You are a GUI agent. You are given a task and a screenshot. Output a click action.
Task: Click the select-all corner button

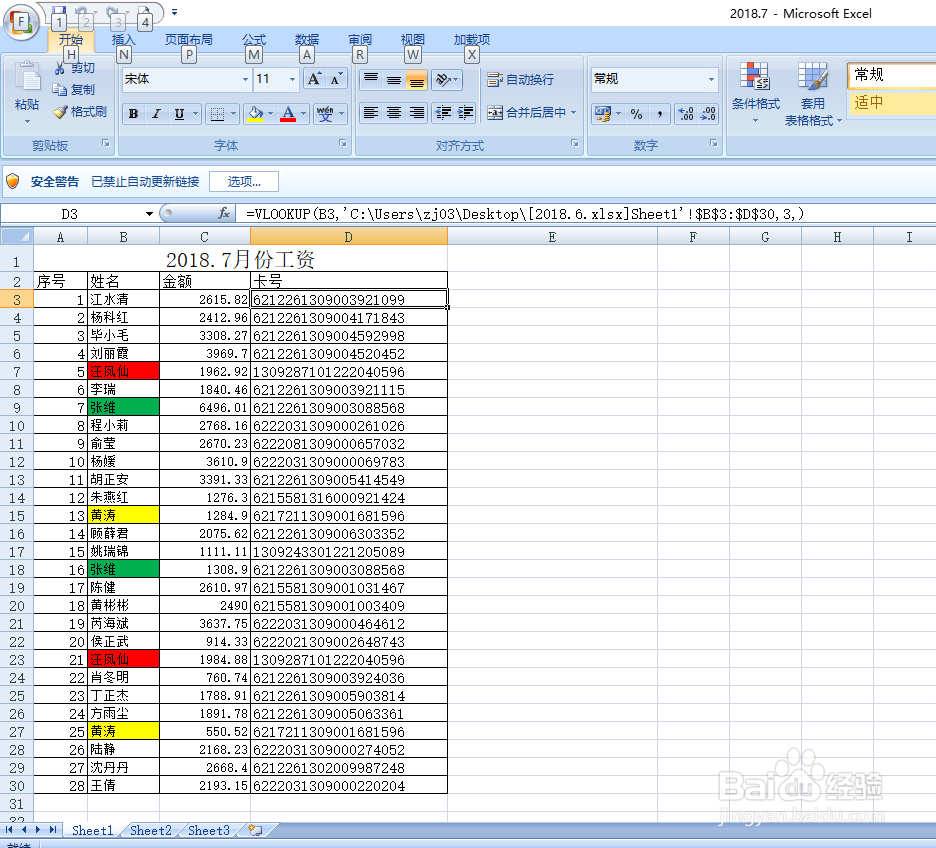point(17,237)
